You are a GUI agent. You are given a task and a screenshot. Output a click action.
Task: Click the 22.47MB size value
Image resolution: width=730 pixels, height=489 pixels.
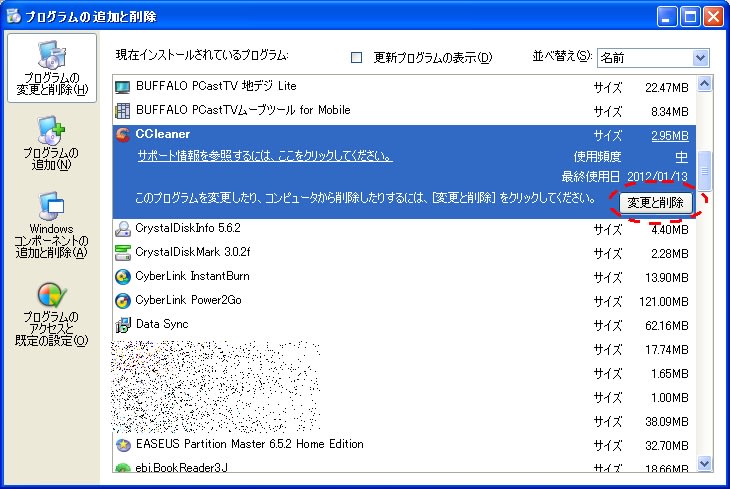667,88
